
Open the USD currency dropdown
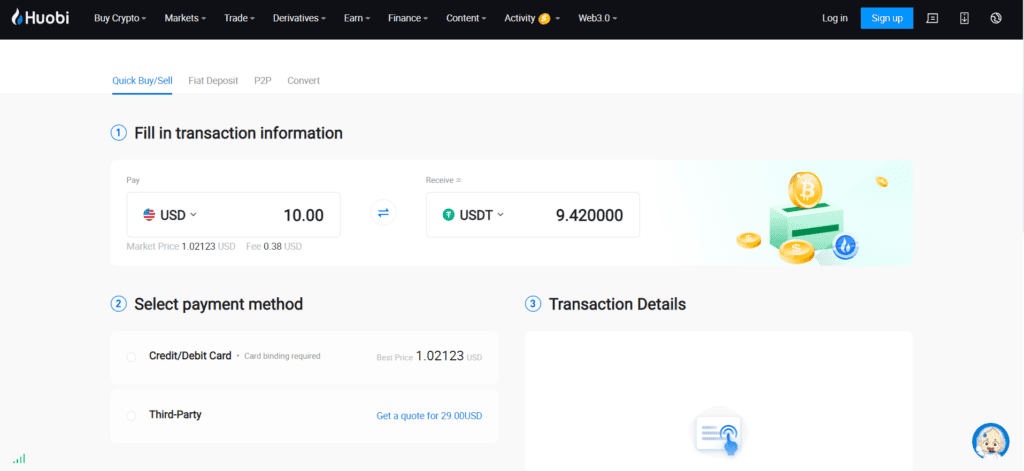(170, 214)
